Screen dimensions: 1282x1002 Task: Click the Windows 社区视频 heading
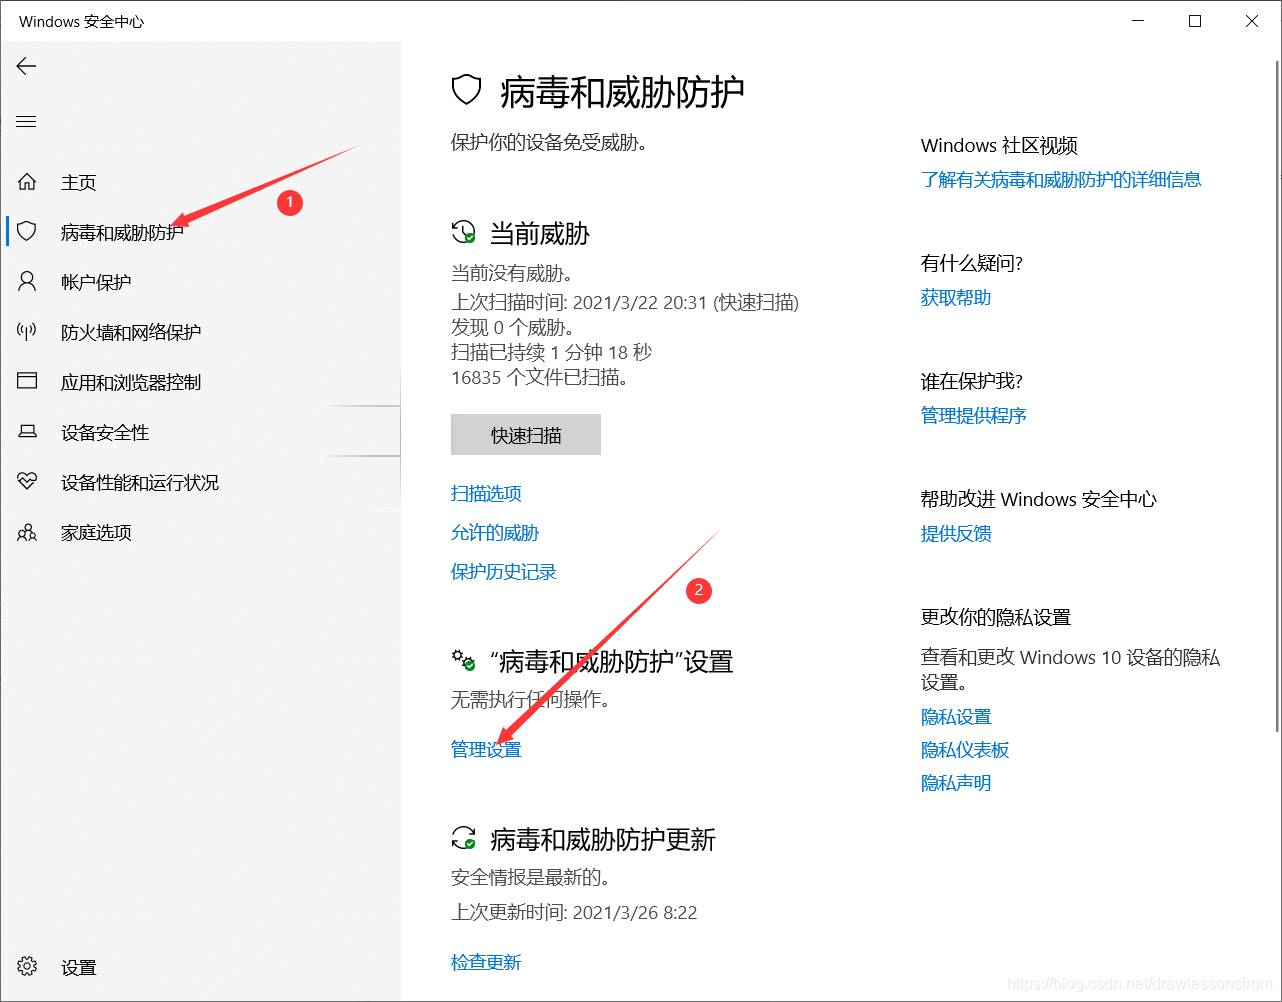click(x=999, y=145)
